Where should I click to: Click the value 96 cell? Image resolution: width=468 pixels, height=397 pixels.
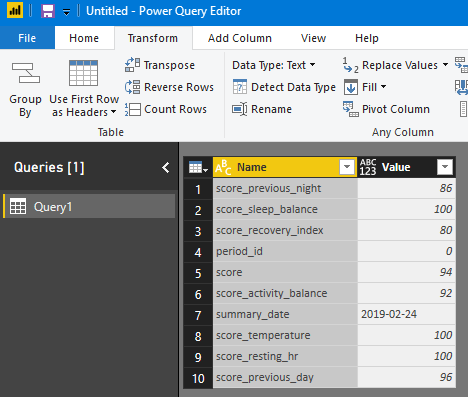pyautogui.click(x=406, y=377)
